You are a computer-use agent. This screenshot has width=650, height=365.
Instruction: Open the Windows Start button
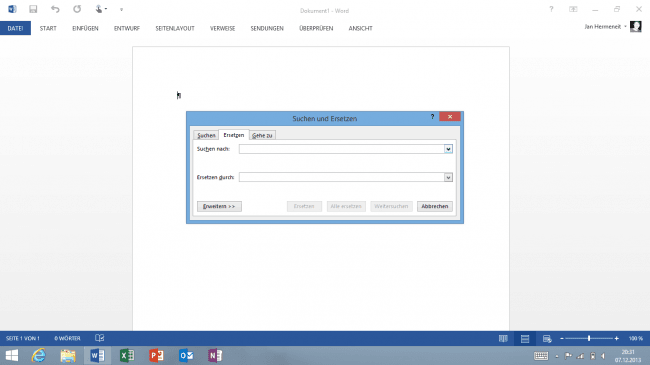pyautogui.click(x=12, y=355)
